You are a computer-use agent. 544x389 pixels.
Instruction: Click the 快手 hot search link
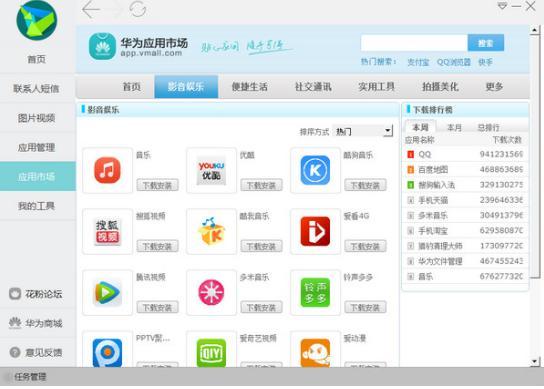(485, 62)
